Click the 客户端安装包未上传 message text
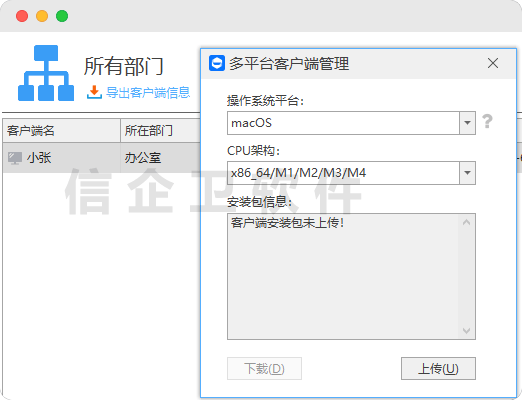Image resolution: width=522 pixels, height=400 pixels. (x=287, y=223)
